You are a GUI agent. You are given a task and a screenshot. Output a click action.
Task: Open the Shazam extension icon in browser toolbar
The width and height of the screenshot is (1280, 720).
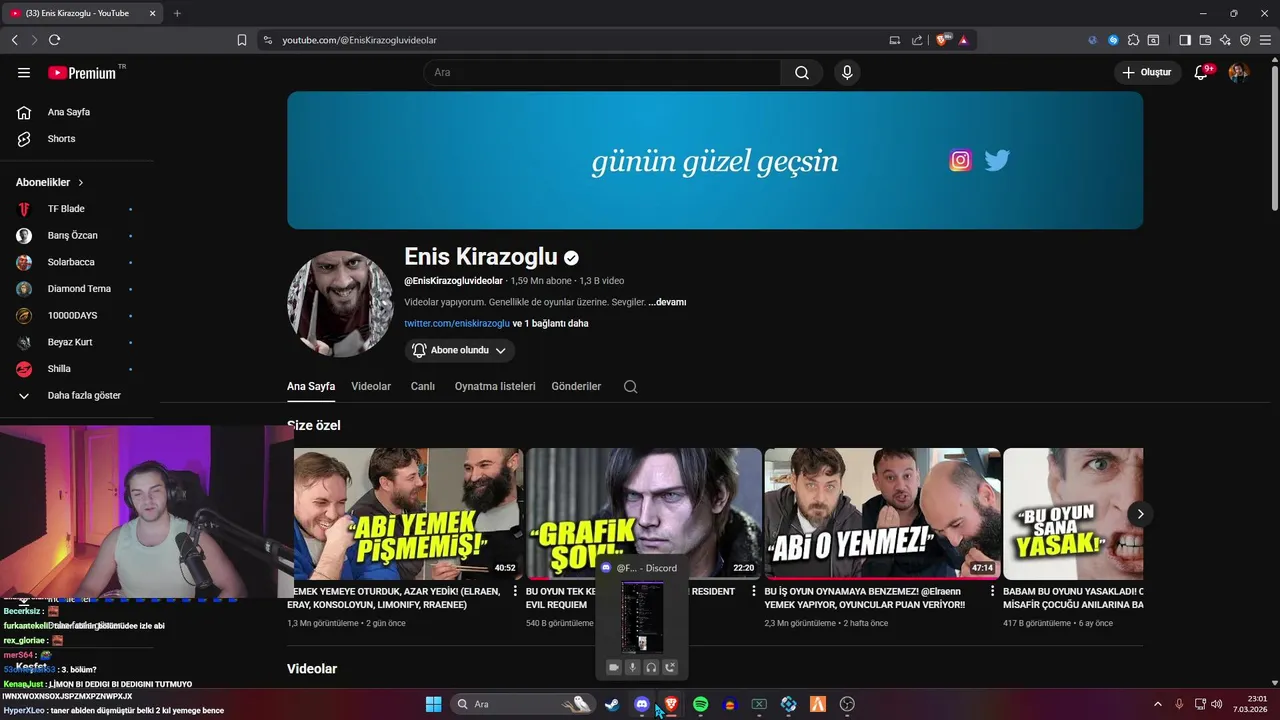tap(1113, 40)
